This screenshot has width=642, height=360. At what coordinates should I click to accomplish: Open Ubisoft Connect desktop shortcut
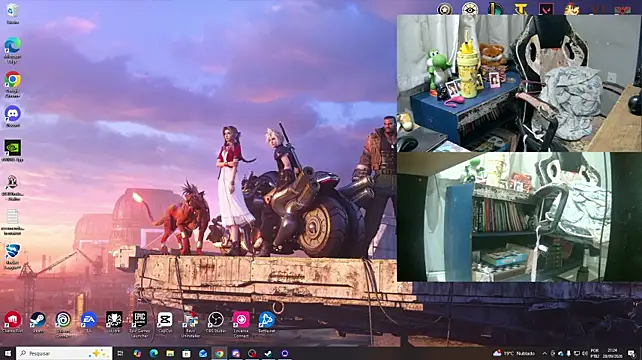coord(63,324)
